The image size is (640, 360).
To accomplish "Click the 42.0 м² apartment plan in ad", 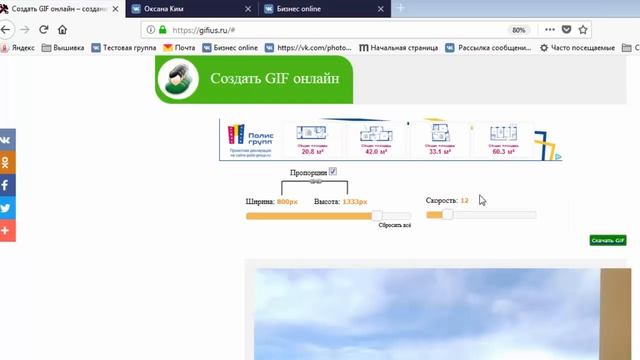I will pyautogui.click(x=376, y=140).
